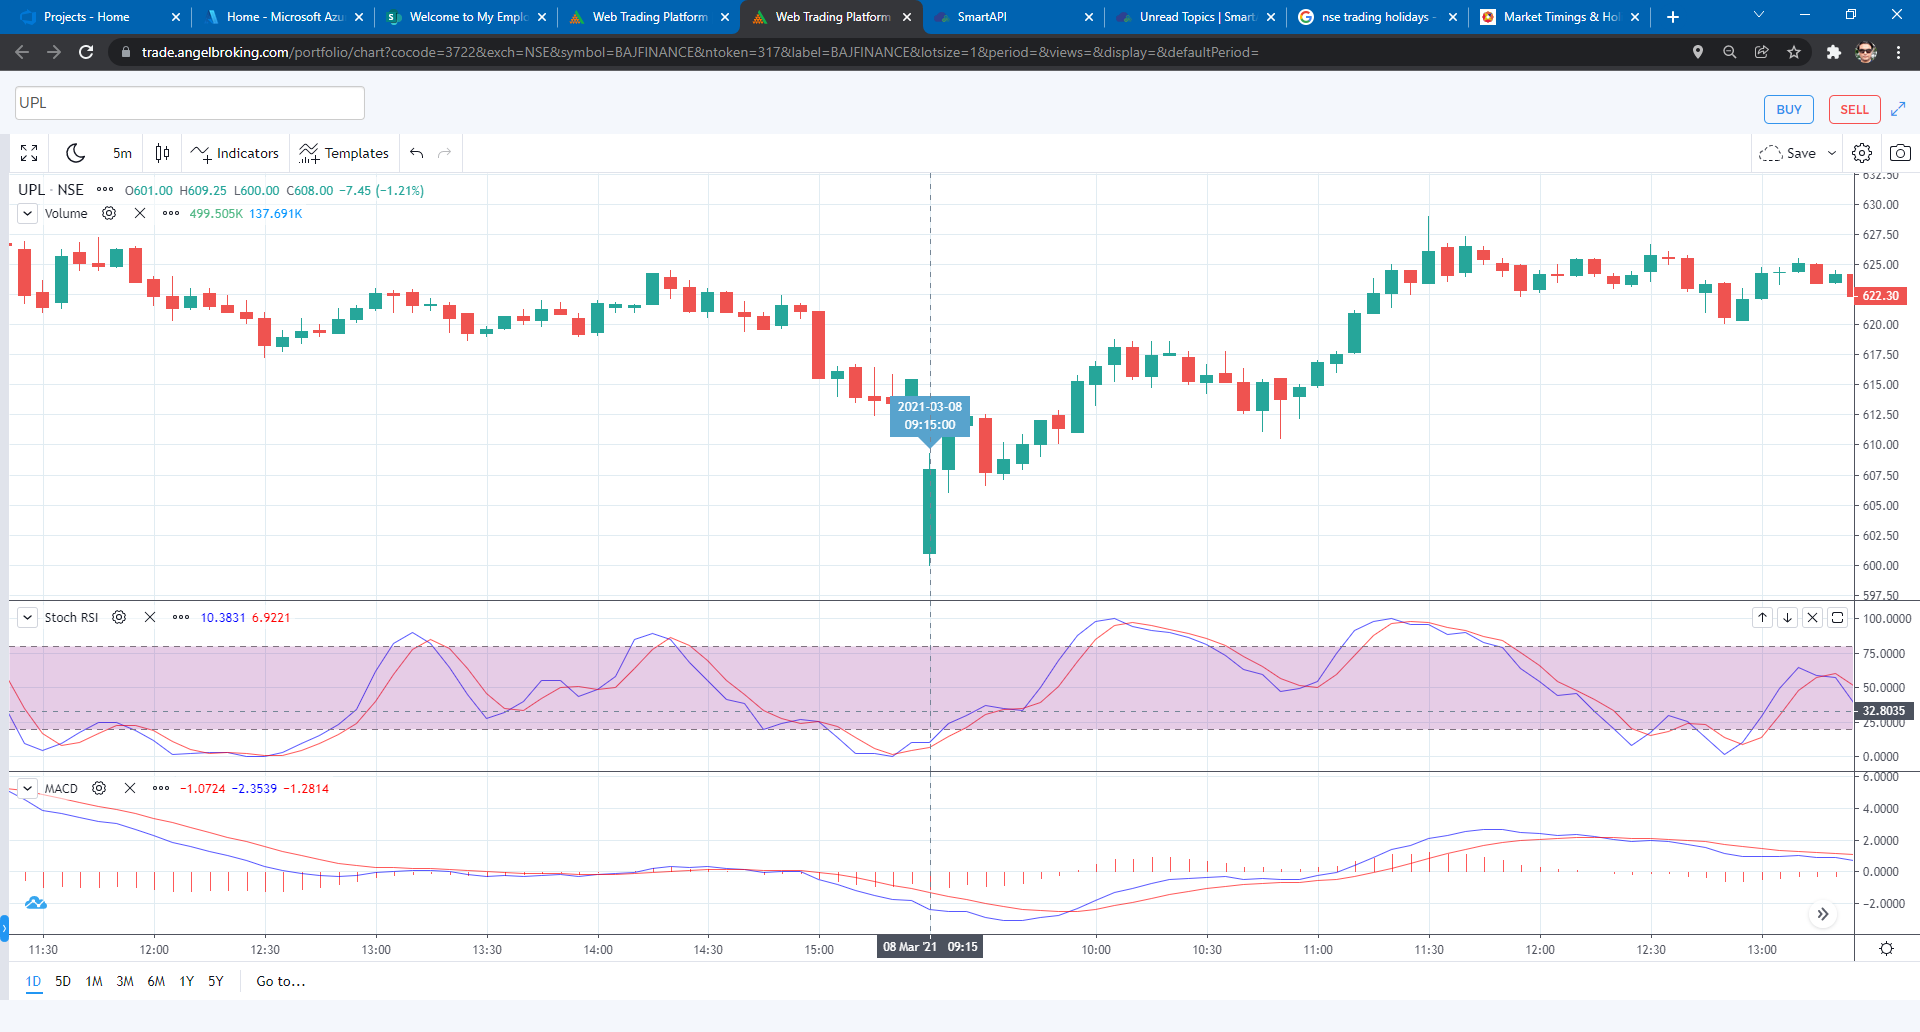Open MACD settings gear
Image resolution: width=1920 pixels, height=1032 pixels.
[x=99, y=788]
